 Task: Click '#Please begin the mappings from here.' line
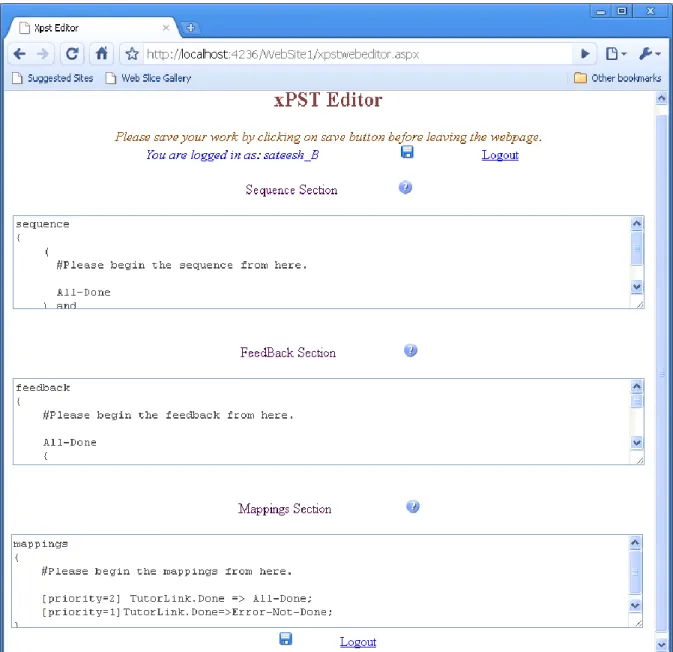point(167,571)
